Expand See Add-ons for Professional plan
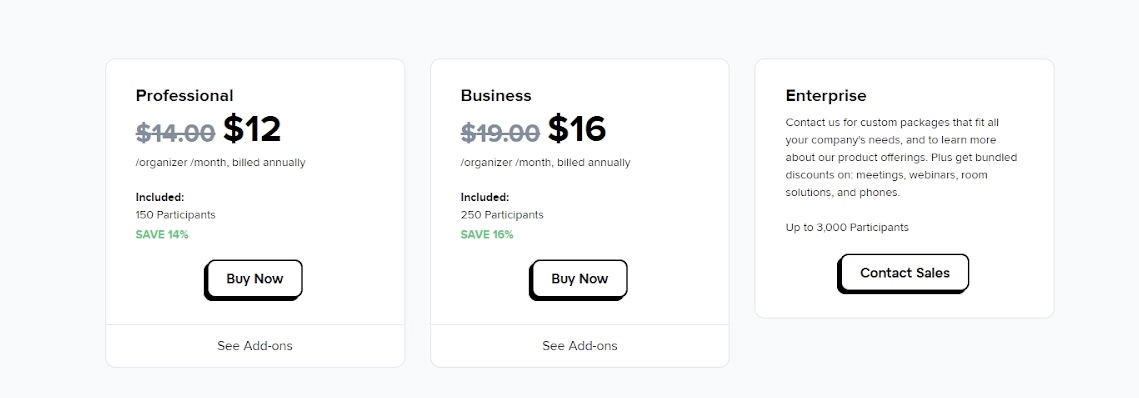The width and height of the screenshot is (1139, 398). pyautogui.click(x=255, y=346)
